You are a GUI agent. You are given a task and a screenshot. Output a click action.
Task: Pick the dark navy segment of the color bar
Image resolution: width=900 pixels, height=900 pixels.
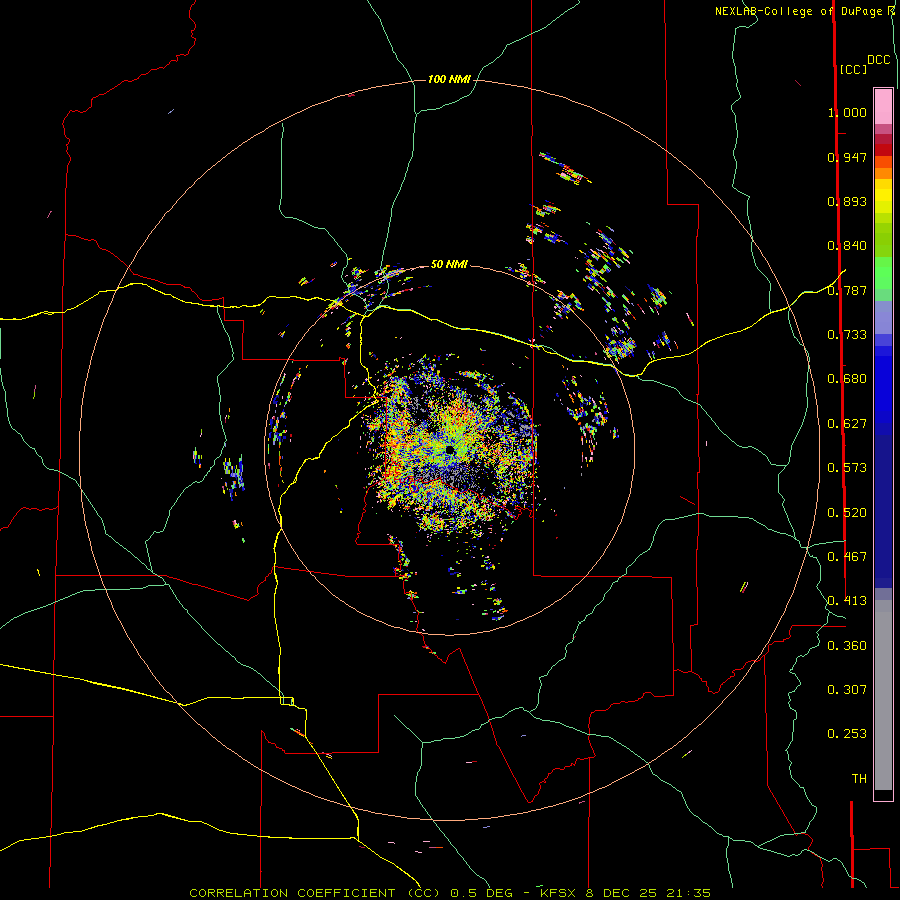tap(883, 511)
